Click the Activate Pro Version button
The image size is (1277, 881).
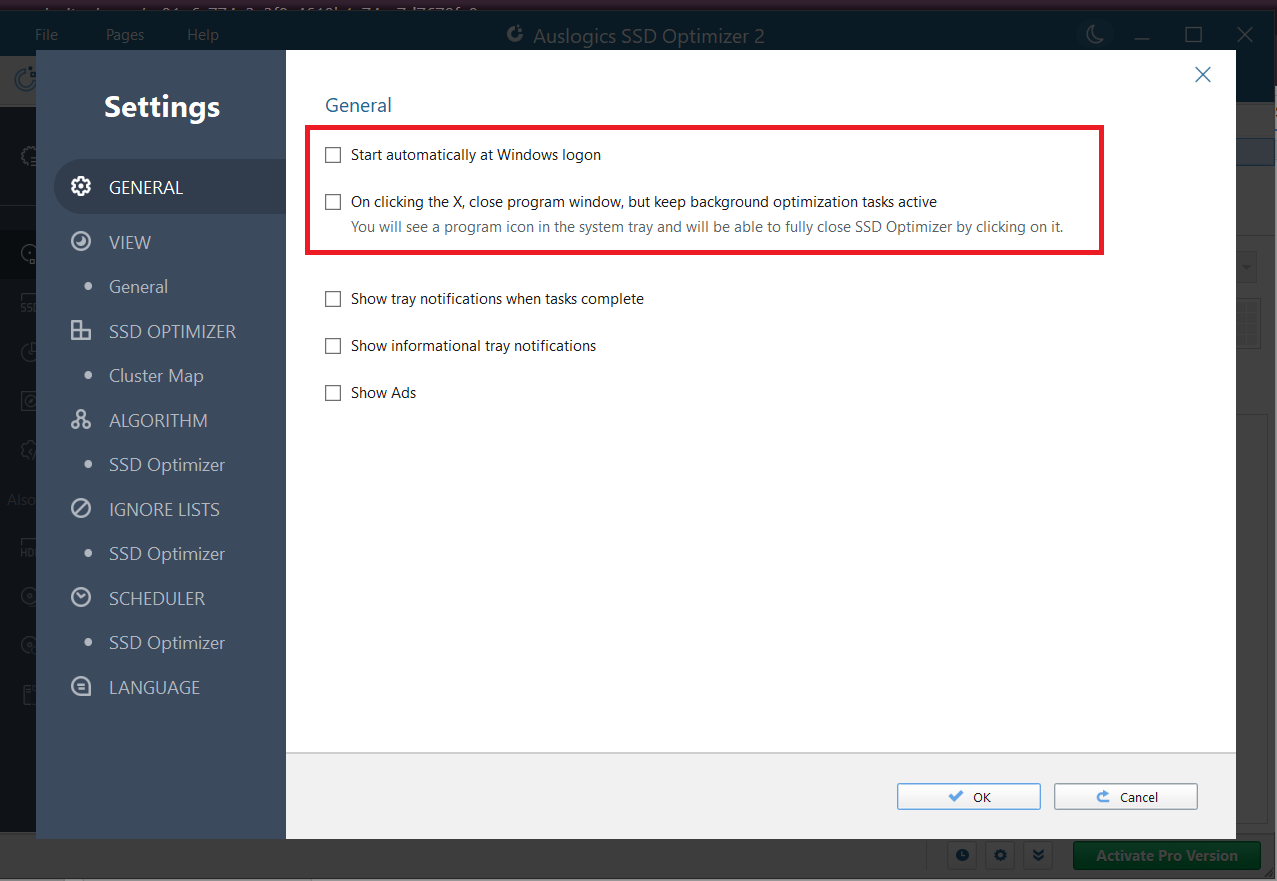tap(1166, 855)
